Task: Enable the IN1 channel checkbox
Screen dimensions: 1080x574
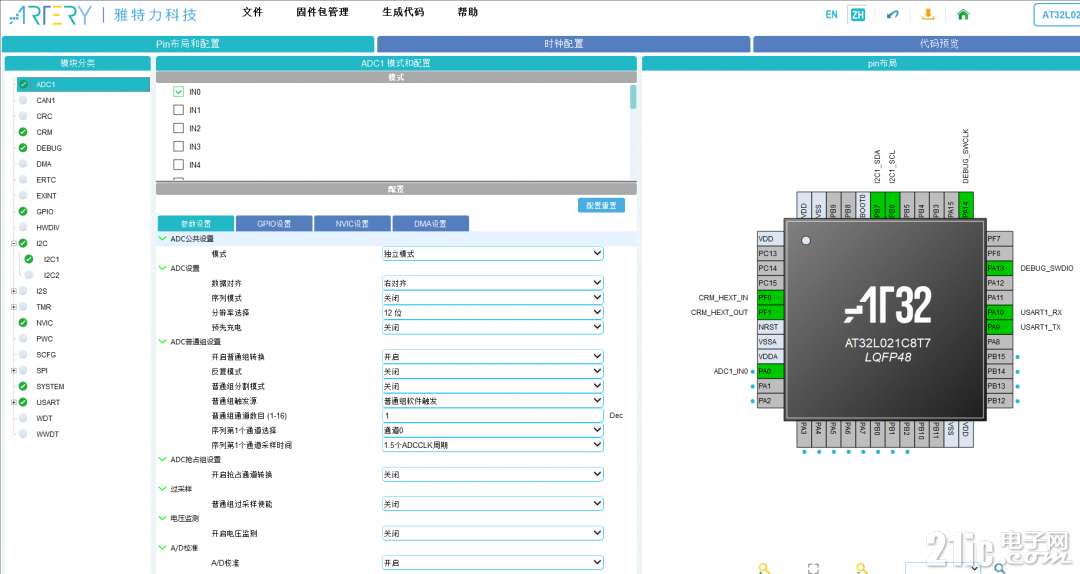Action: [178, 110]
